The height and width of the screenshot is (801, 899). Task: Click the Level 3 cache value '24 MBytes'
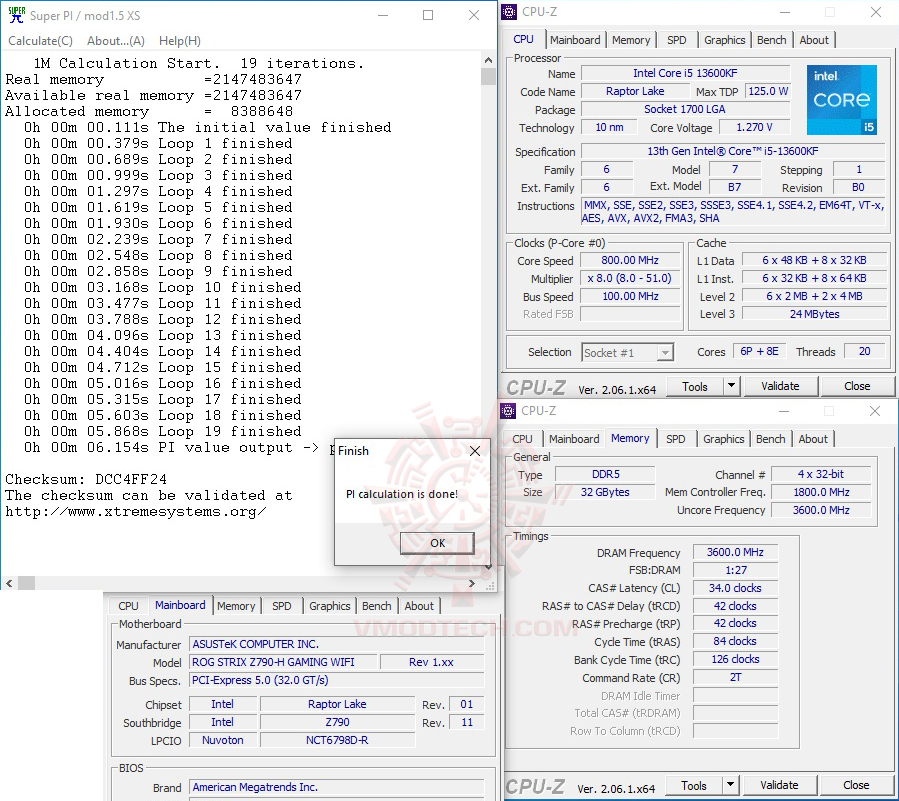[814, 314]
